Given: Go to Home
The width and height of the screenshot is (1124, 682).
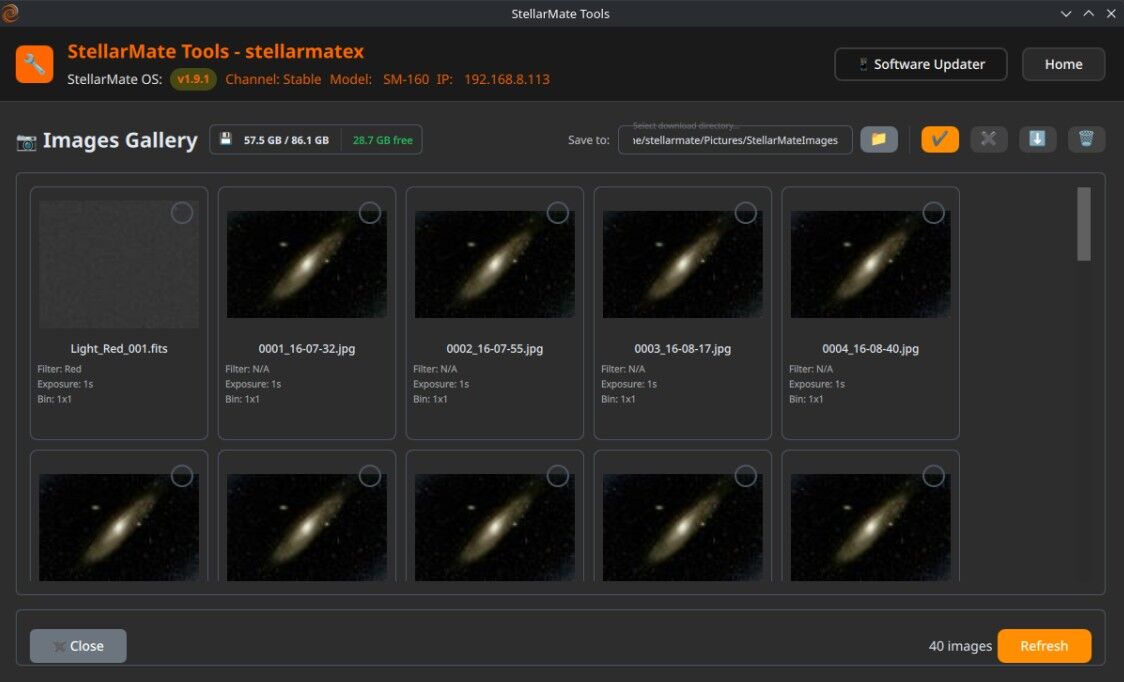Looking at the screenshot, I should point(1063,65).
